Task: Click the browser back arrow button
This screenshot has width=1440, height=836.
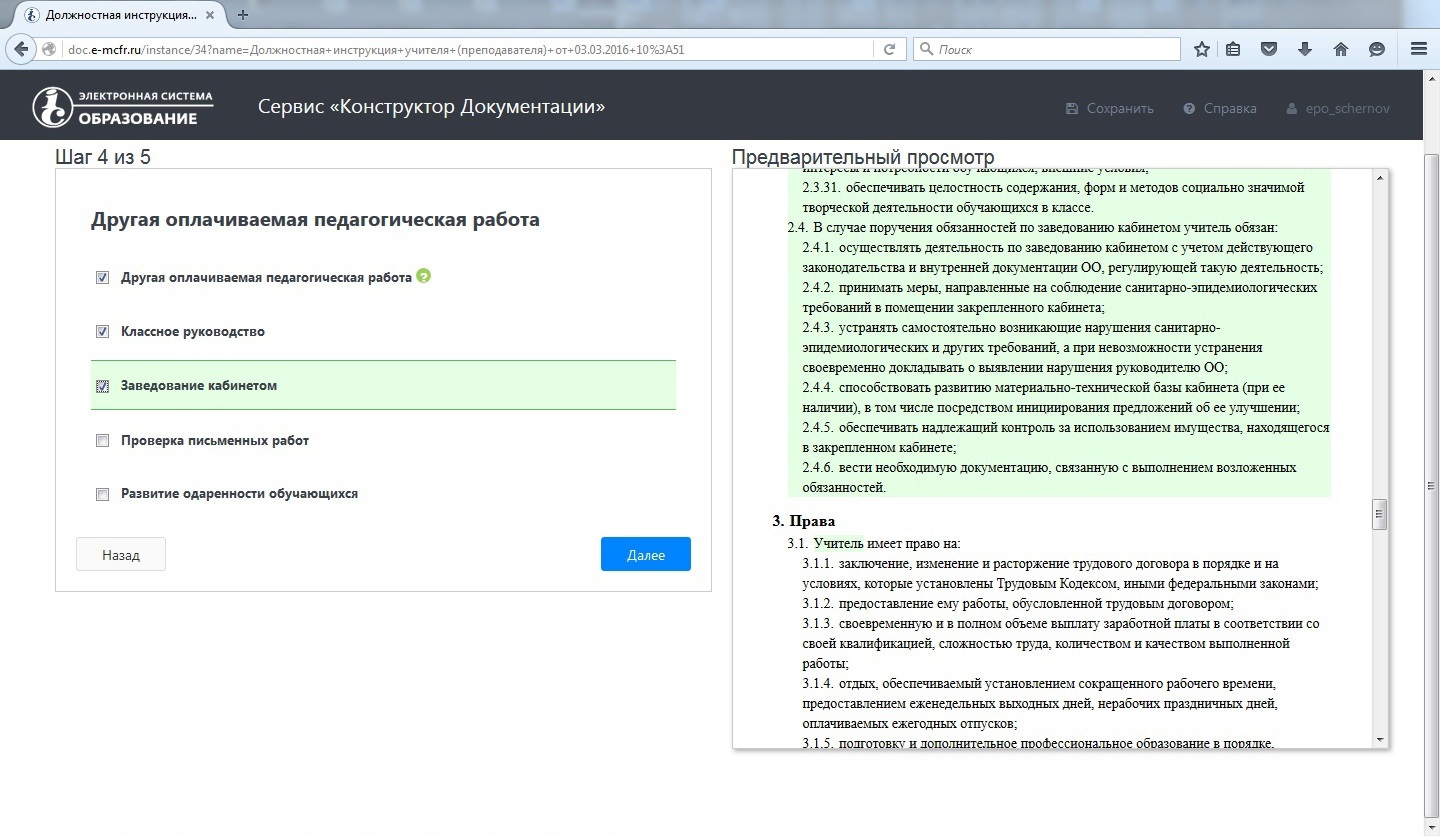Action: pyautogui.click(x=21, y=49)
